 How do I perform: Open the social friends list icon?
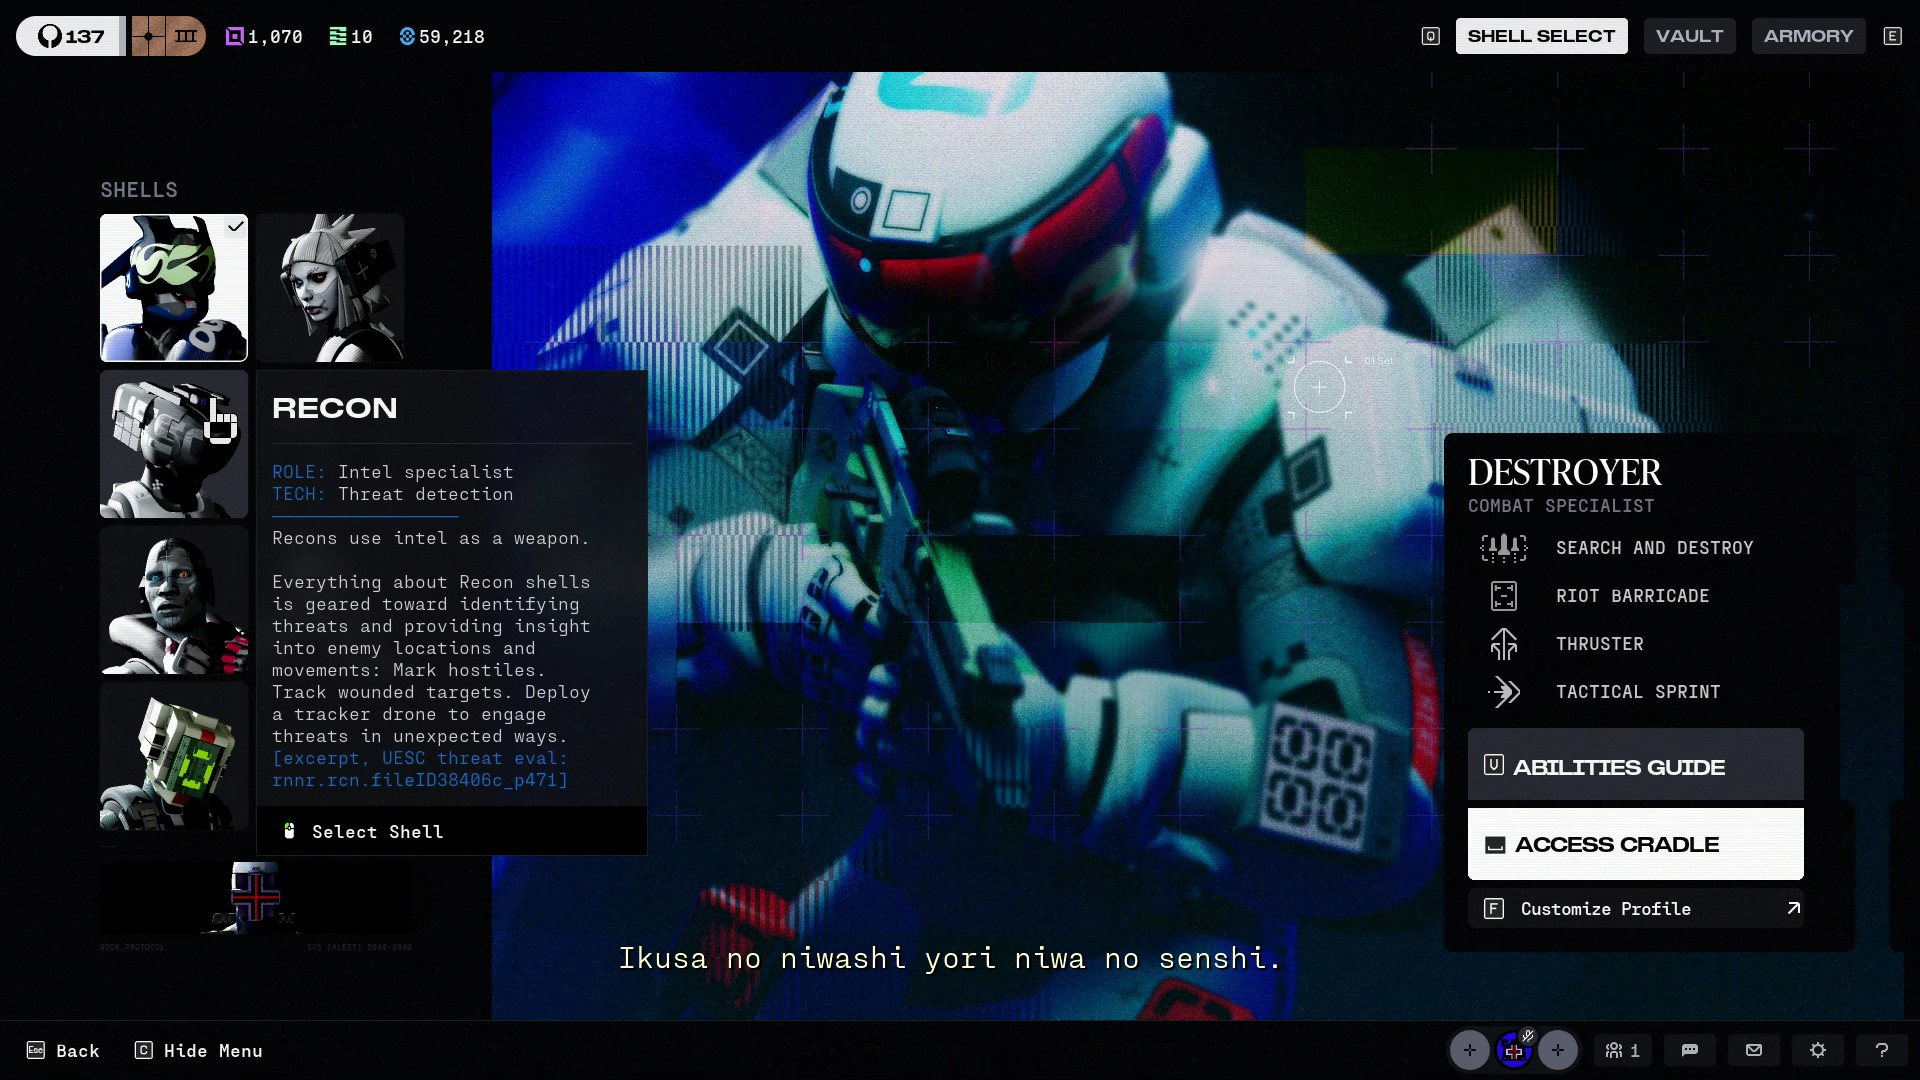pyautogui.click(x=1622, y=1050)
